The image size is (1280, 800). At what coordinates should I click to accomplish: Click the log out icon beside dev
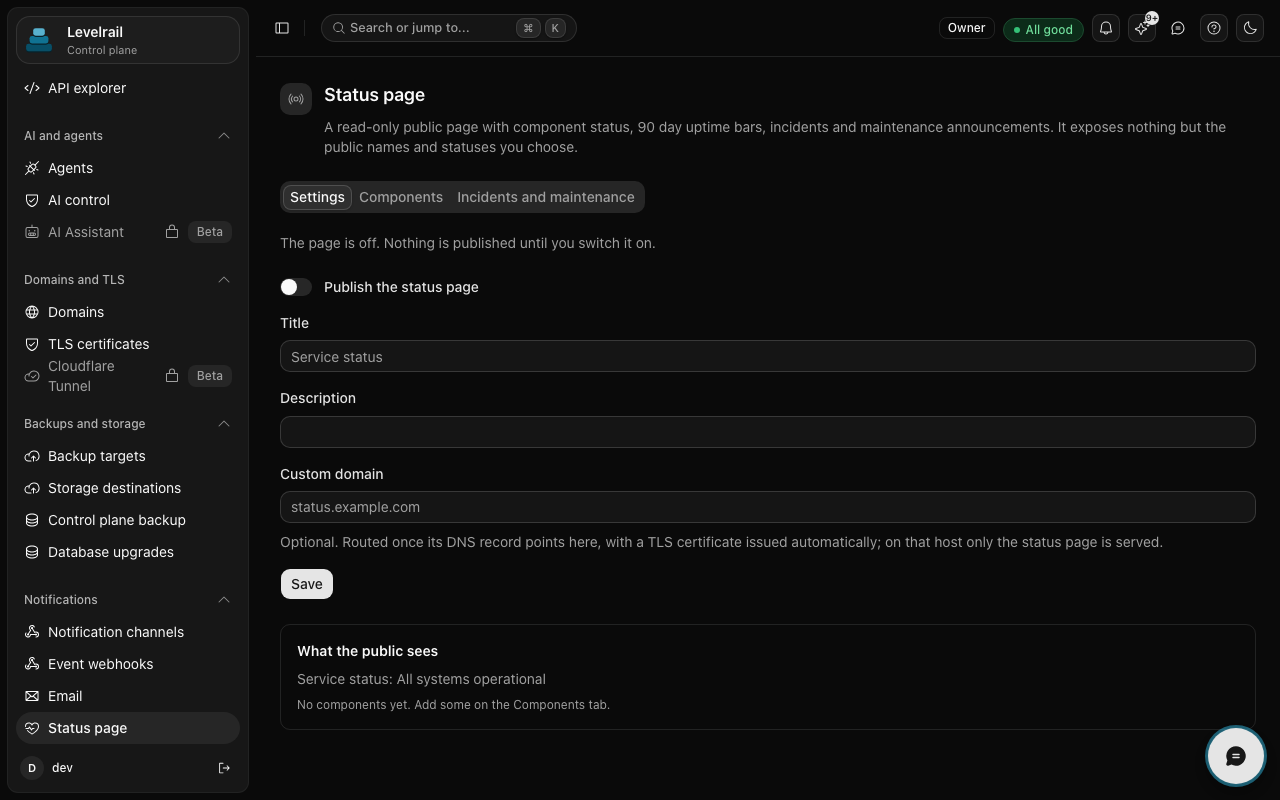coord(224,768)
